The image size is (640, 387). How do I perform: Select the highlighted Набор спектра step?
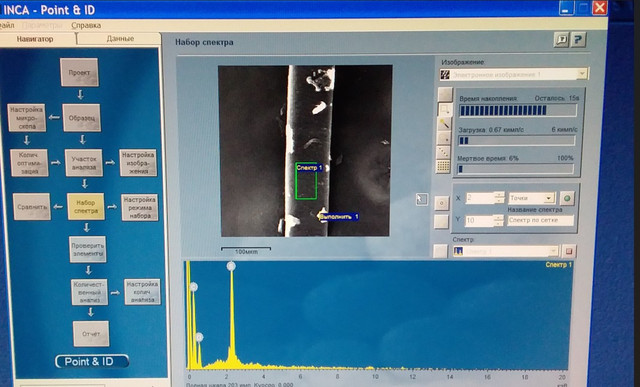pos(86,207)
